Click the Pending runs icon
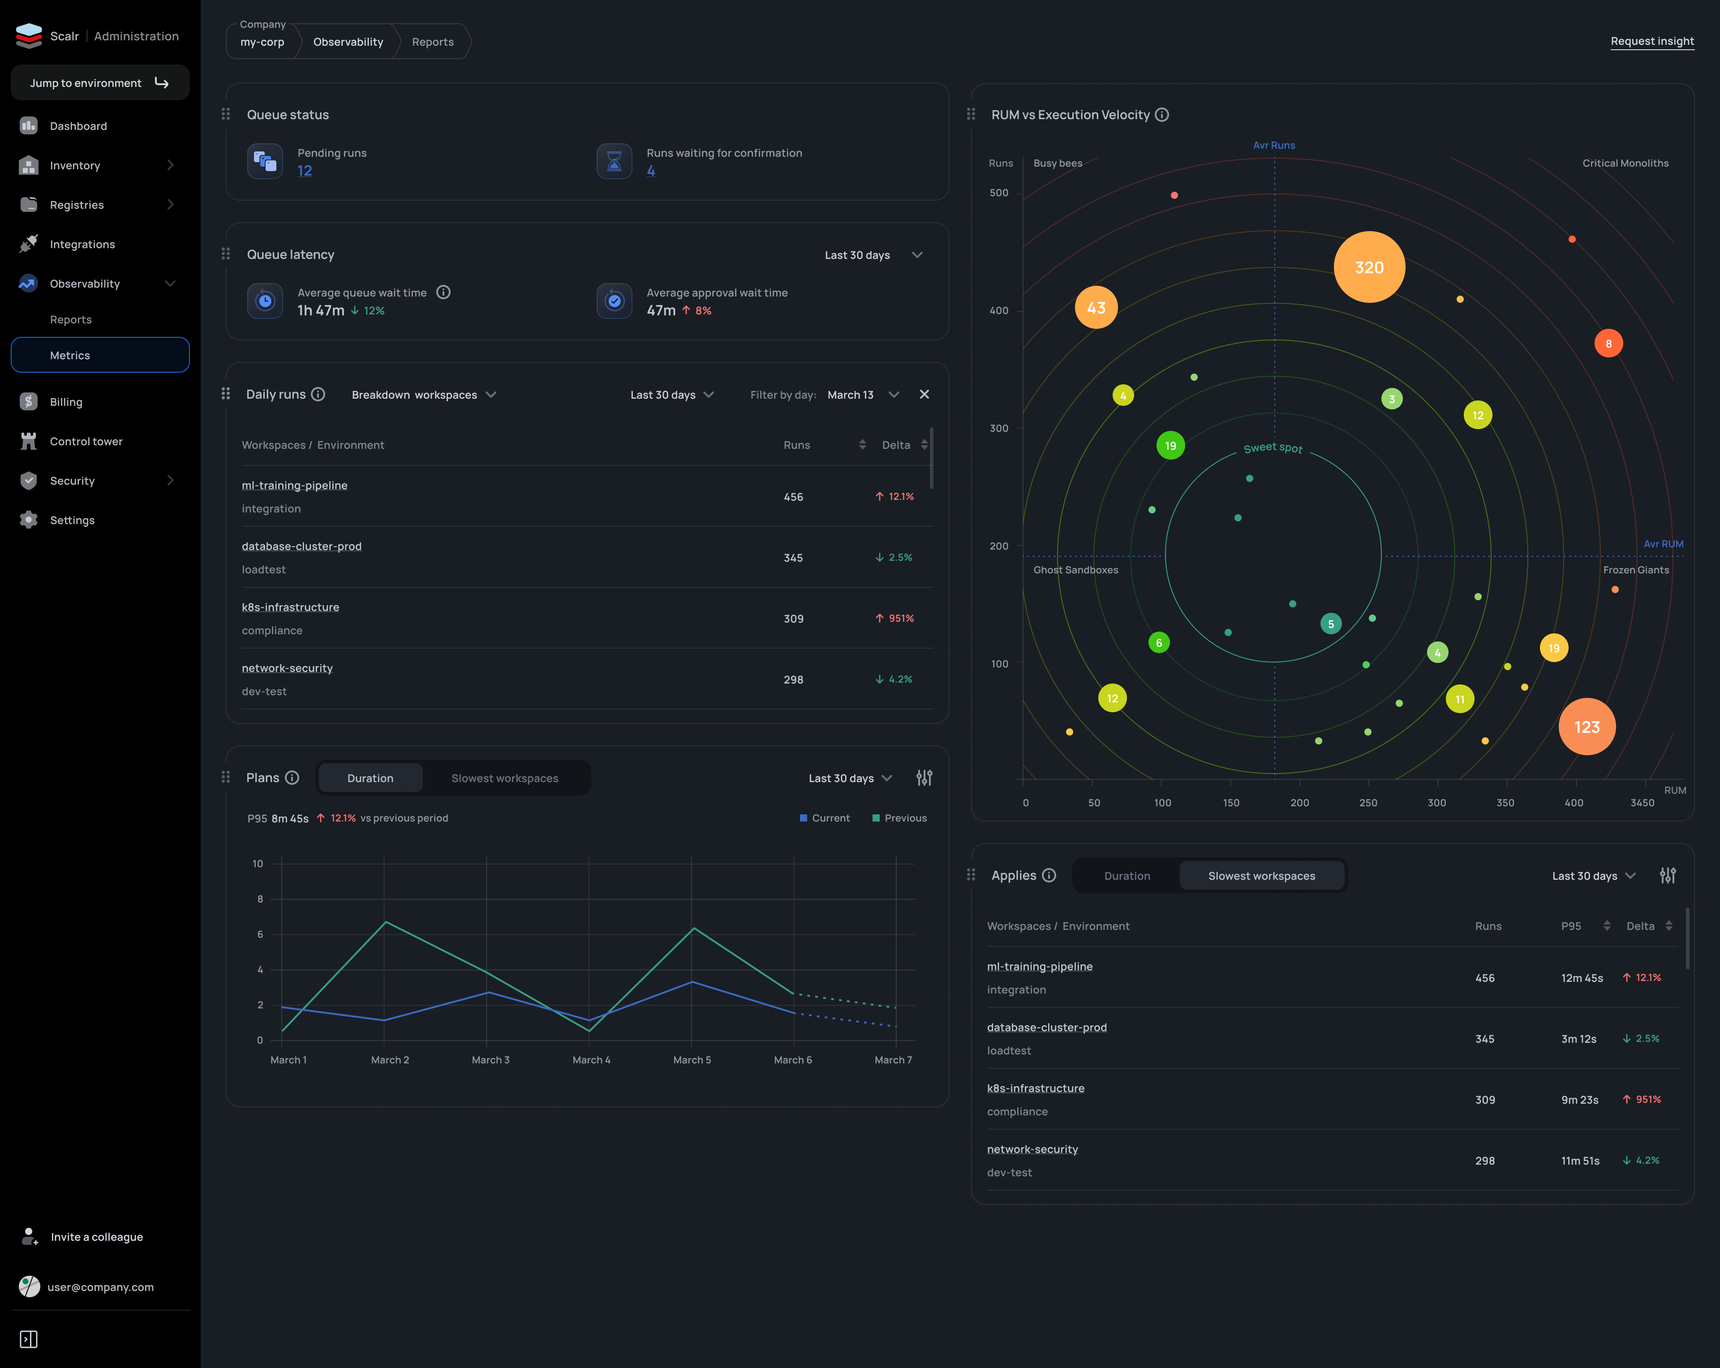 [265, 161]
